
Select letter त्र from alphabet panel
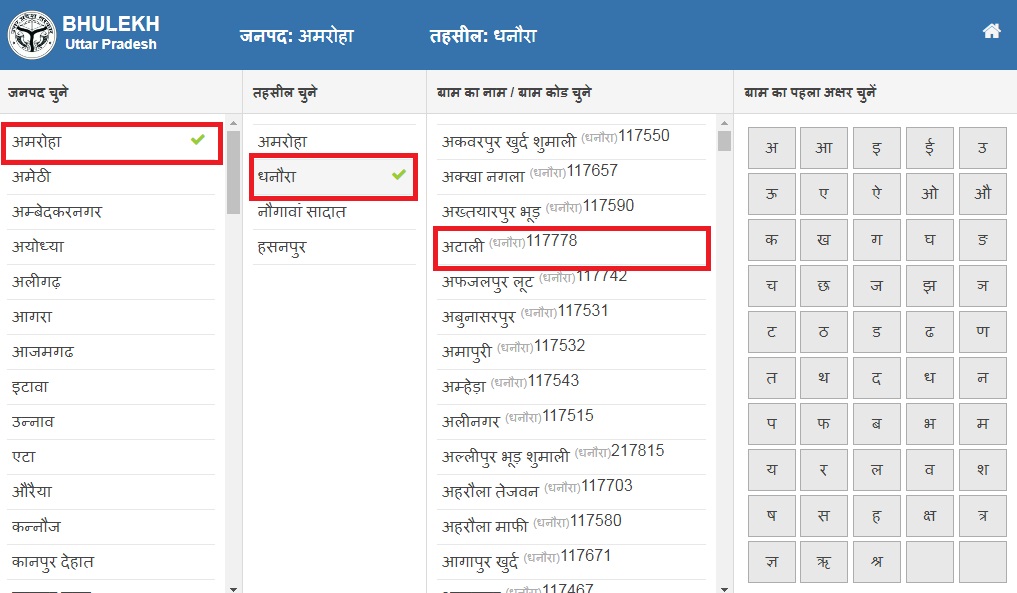pyautogui.click(x=983, y=515)
